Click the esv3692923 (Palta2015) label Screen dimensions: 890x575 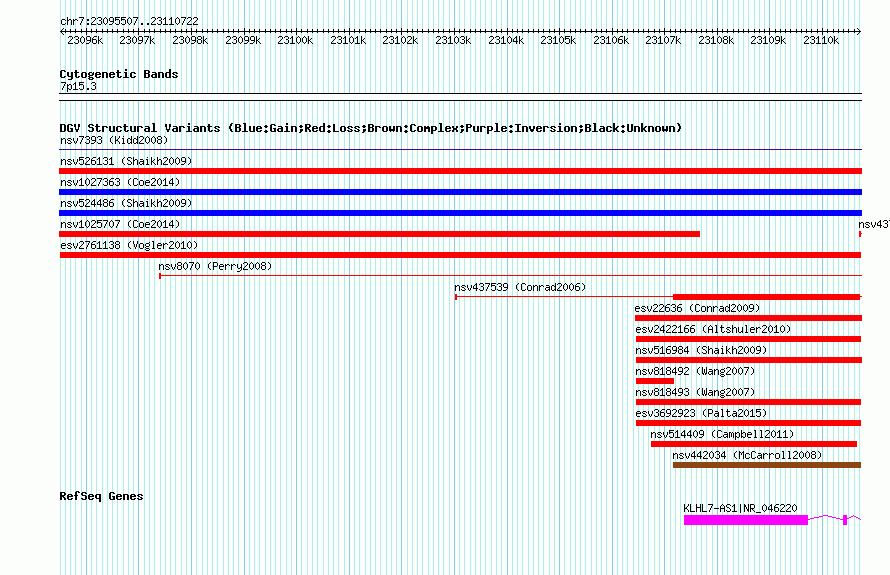(x=701, y=413)
